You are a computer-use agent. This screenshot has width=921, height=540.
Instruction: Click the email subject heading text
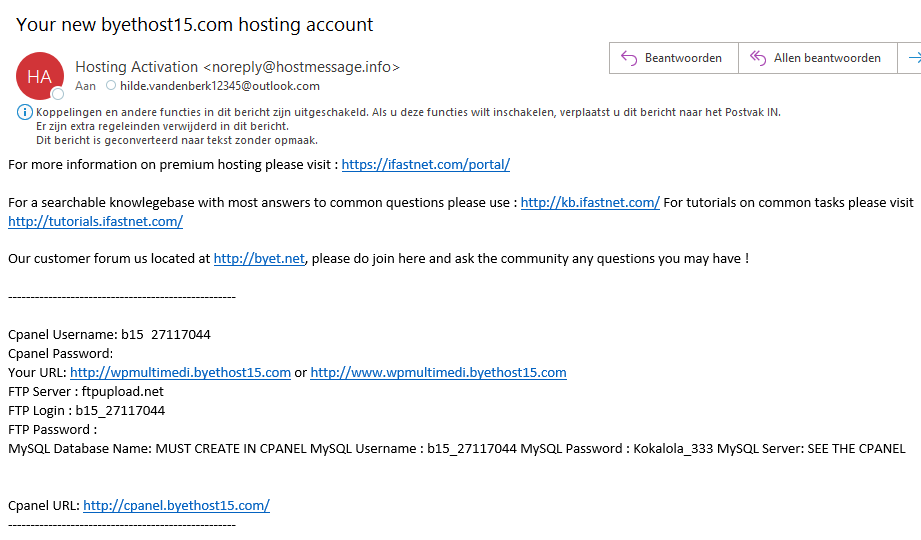194,25
